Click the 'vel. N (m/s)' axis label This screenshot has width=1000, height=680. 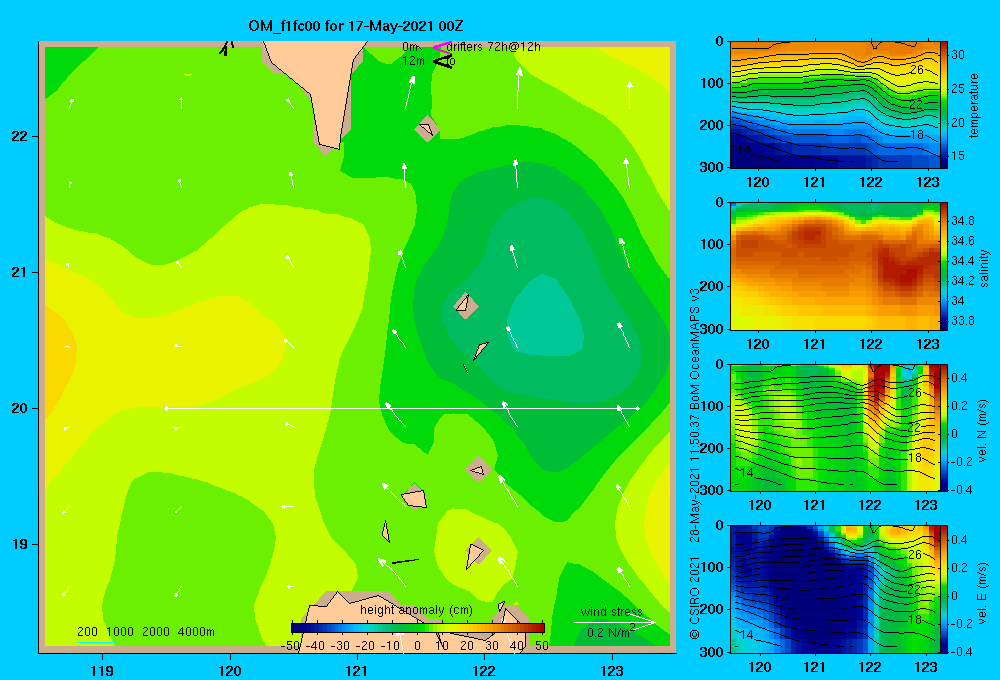[x=983, y=431]
